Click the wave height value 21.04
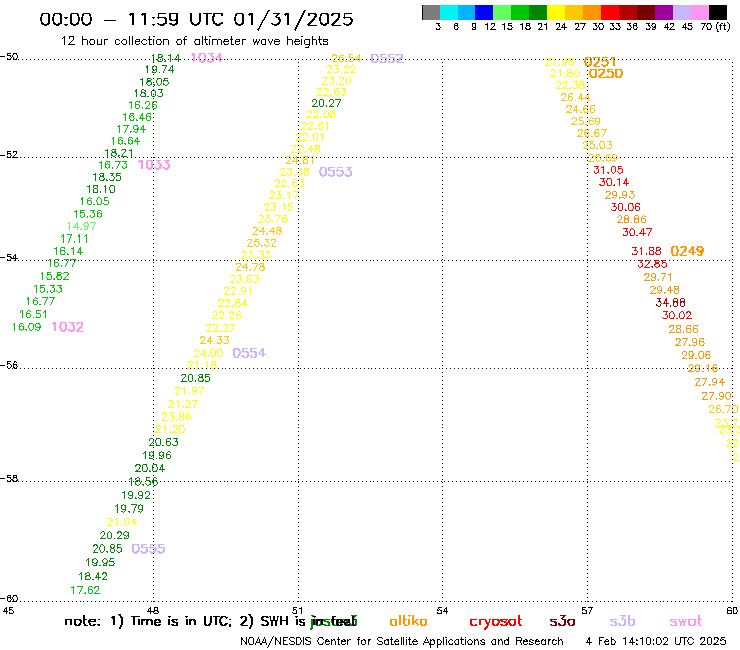Image resolution: width=740 pixels, height=650 pixels. click(122, 522)
